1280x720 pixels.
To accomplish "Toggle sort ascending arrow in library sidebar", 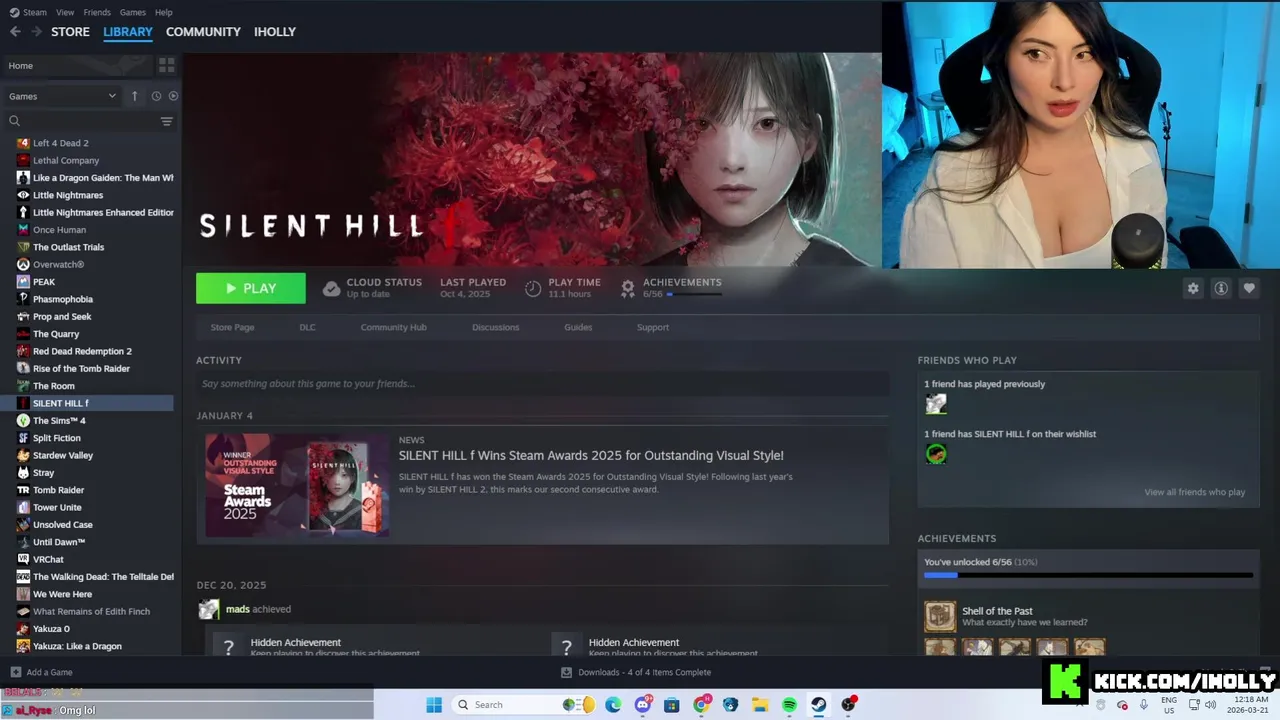I will (134, 96).
